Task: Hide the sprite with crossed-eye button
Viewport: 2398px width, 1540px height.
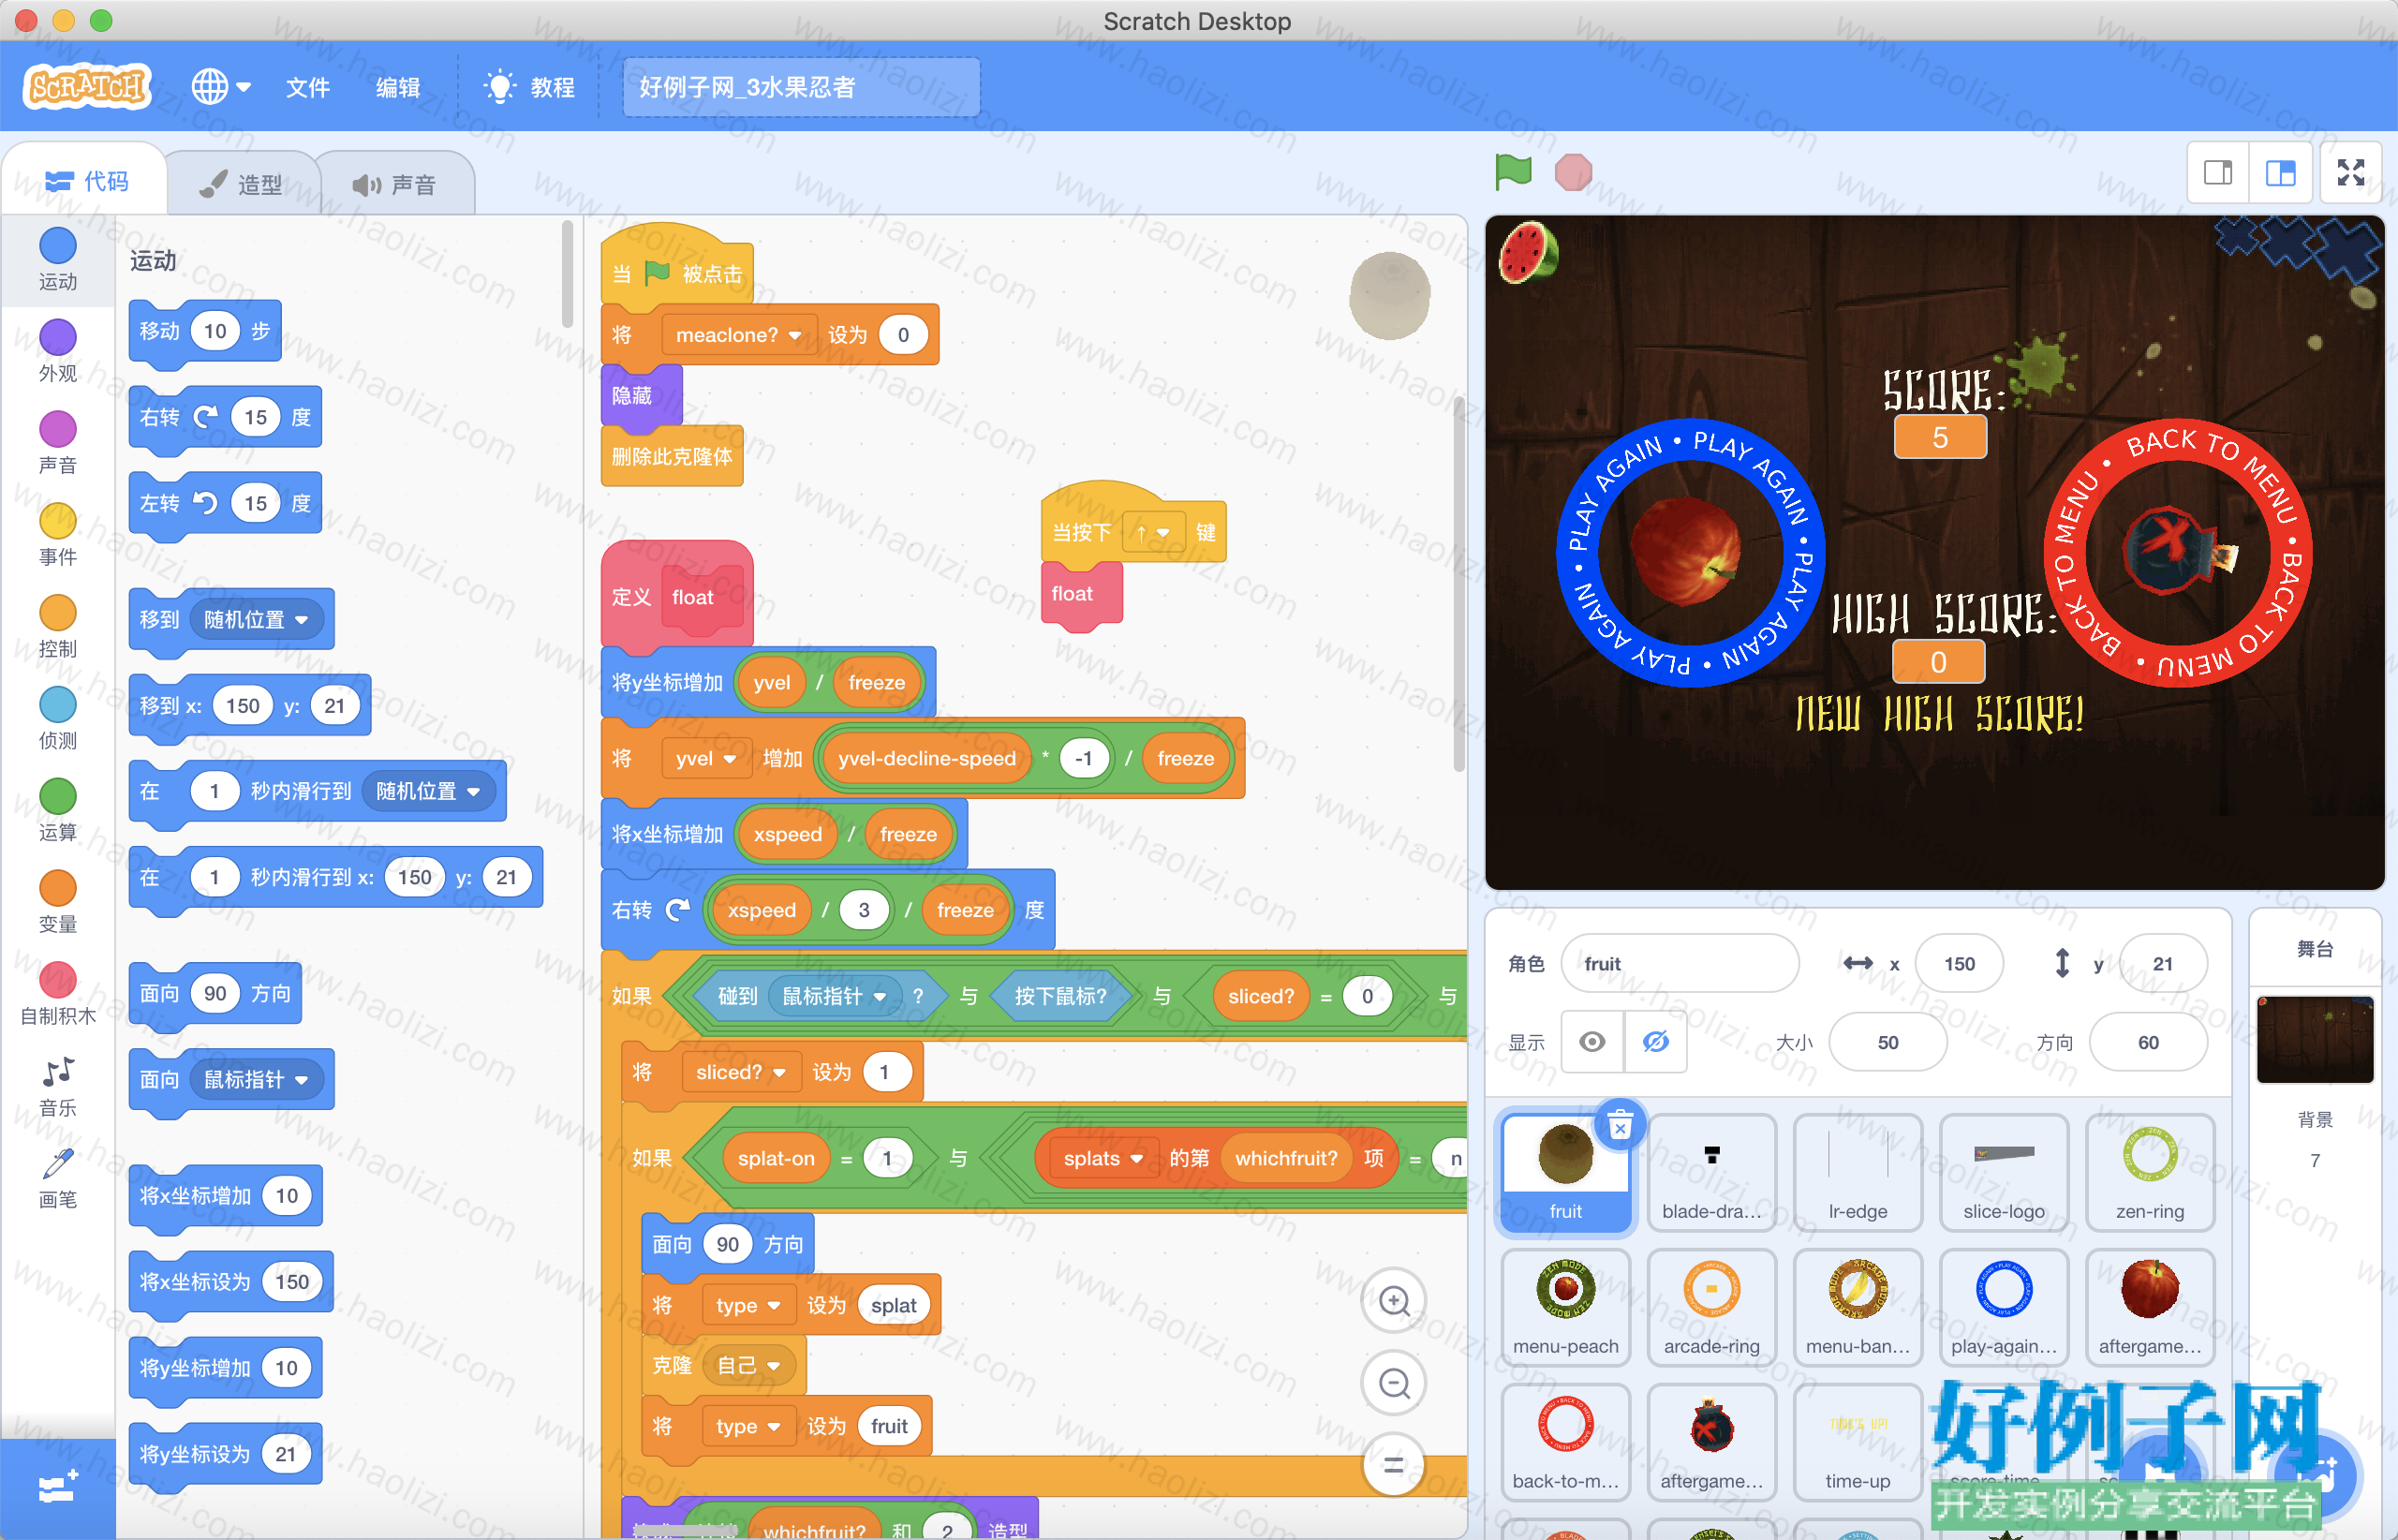Action: click(x=1655, y=1042)
